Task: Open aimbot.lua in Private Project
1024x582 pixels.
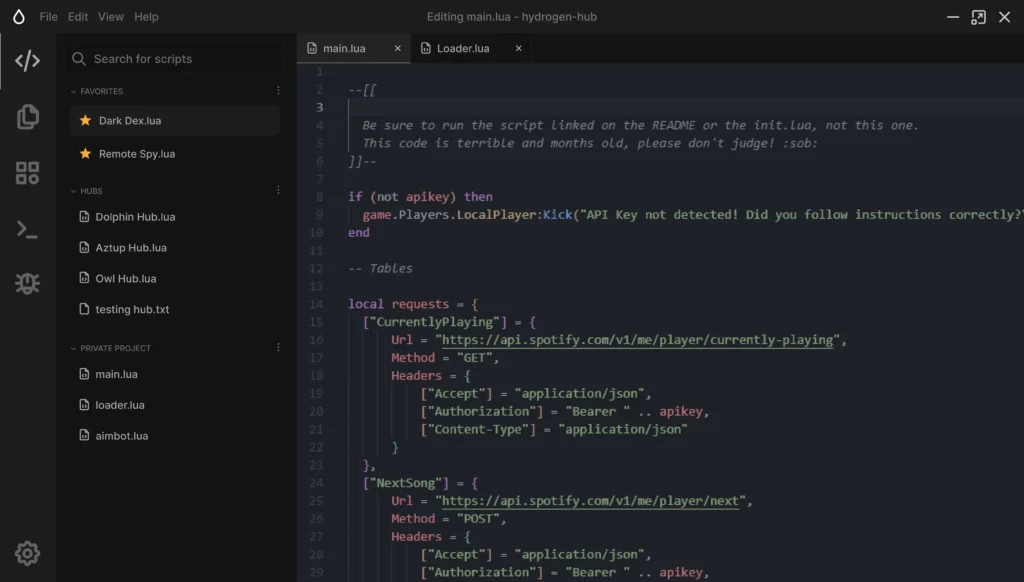Action: [122, 436]
